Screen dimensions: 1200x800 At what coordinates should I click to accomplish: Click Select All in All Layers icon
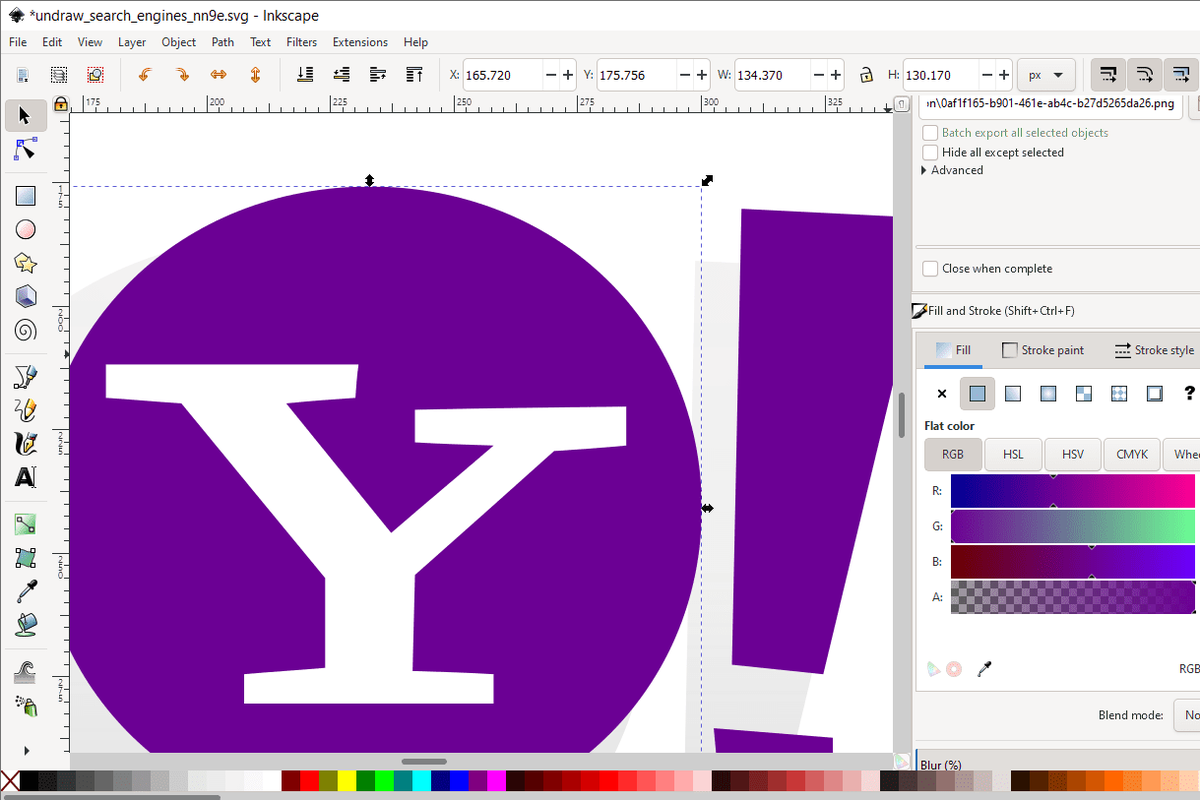click(x=59, y=75)
